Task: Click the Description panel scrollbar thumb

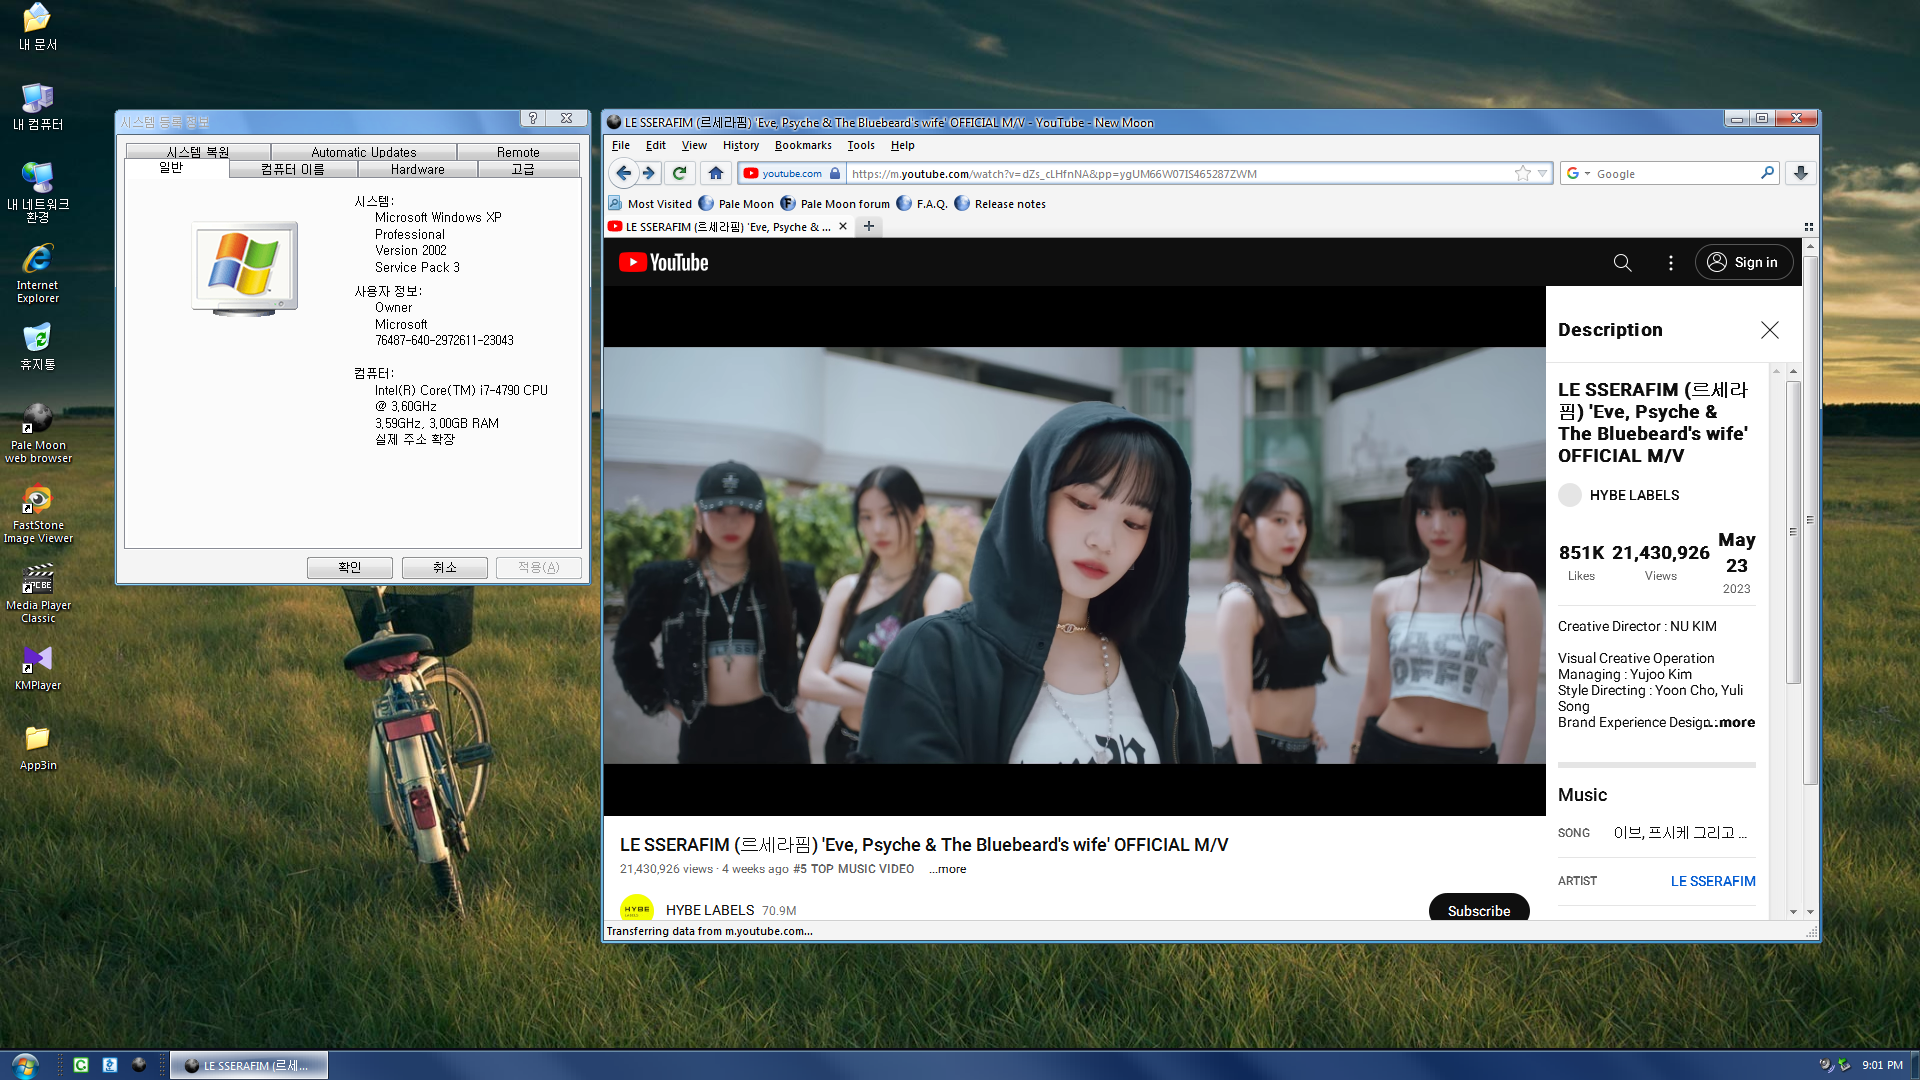Action: (x=1793, y=532)
